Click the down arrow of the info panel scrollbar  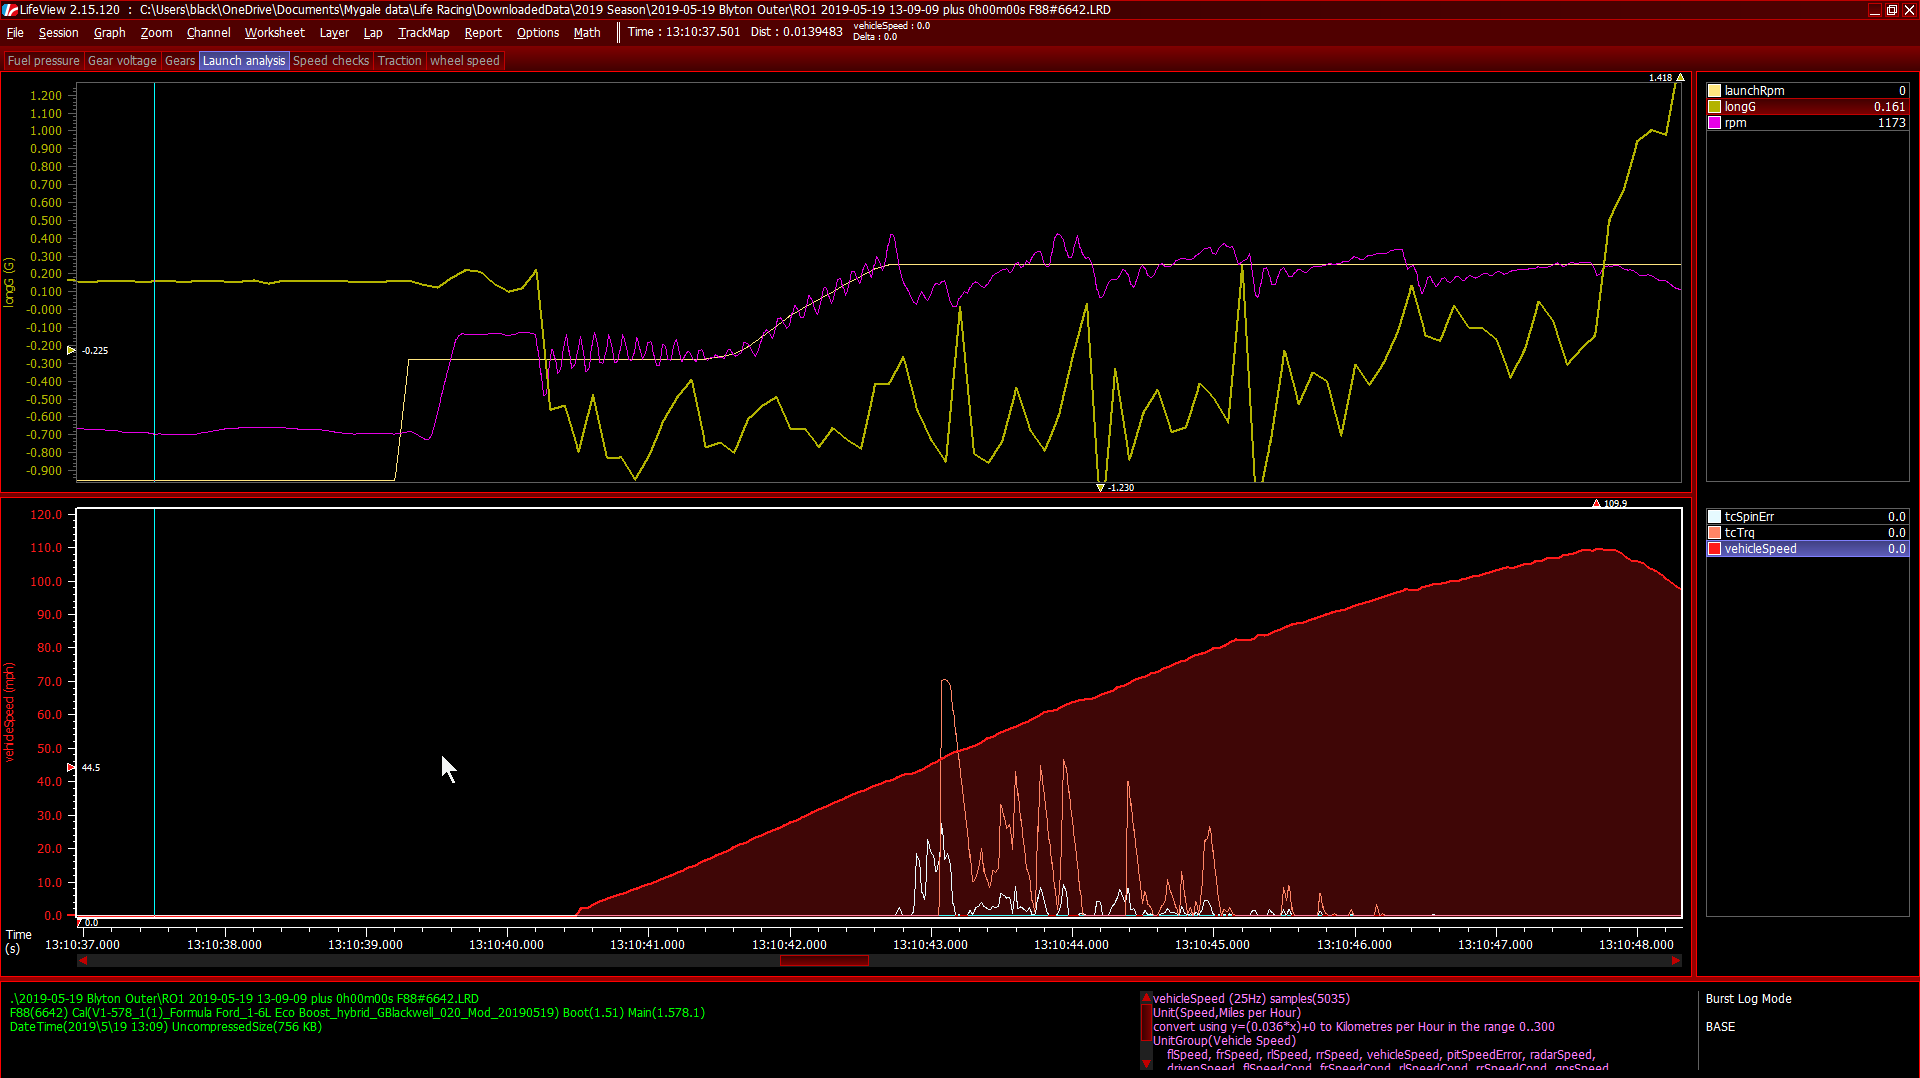point(1146,1063)
